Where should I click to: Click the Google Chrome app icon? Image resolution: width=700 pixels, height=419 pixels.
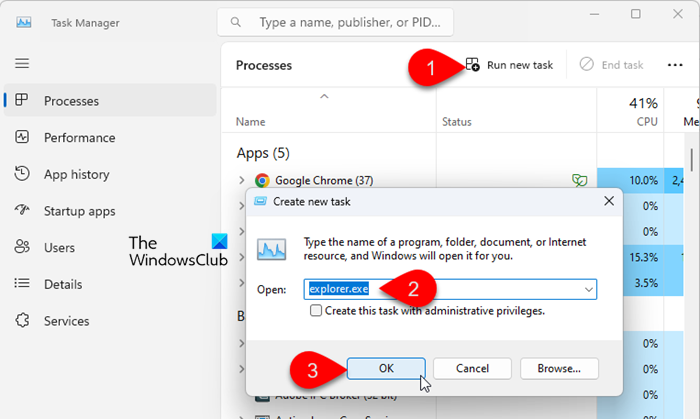262,180
